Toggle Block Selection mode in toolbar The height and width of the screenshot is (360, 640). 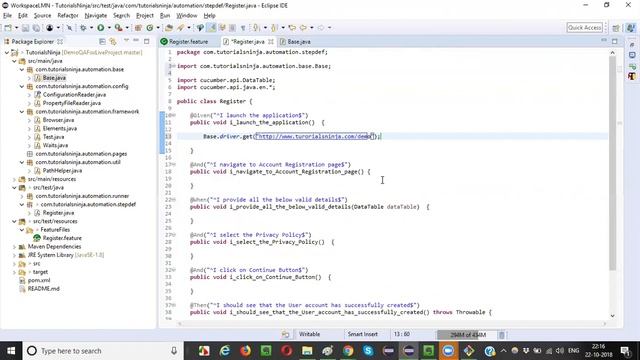(232, 28)
